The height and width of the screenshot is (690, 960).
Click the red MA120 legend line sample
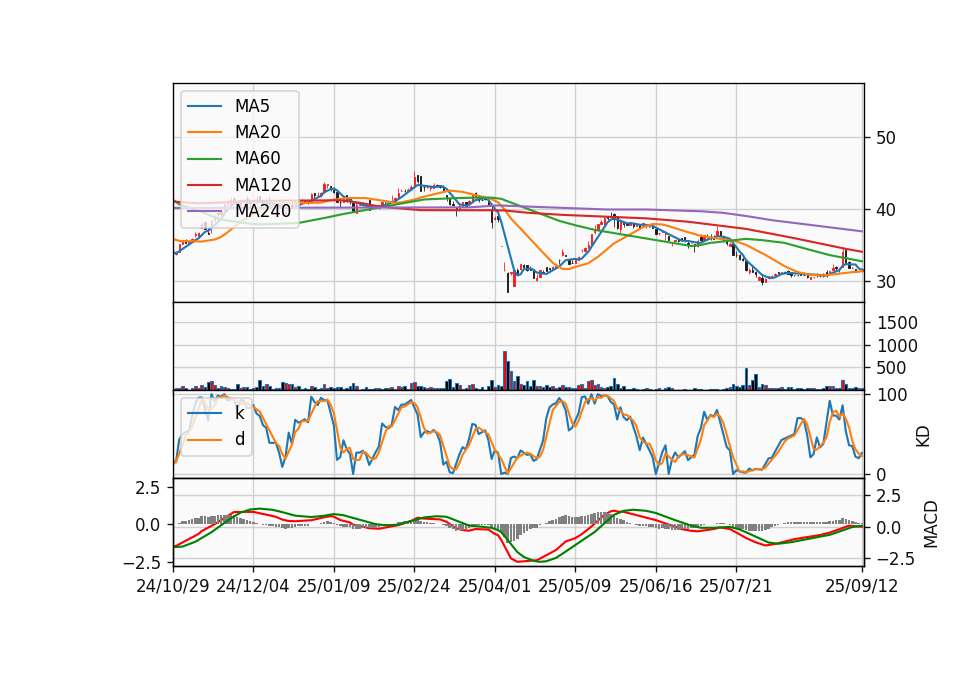tap(204, 185)
